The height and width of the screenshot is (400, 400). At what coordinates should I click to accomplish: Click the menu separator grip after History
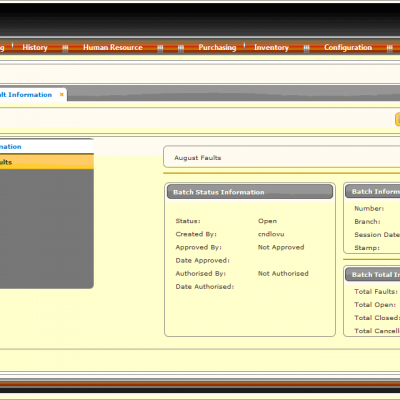pyautogui.click(x=65, y=49)
